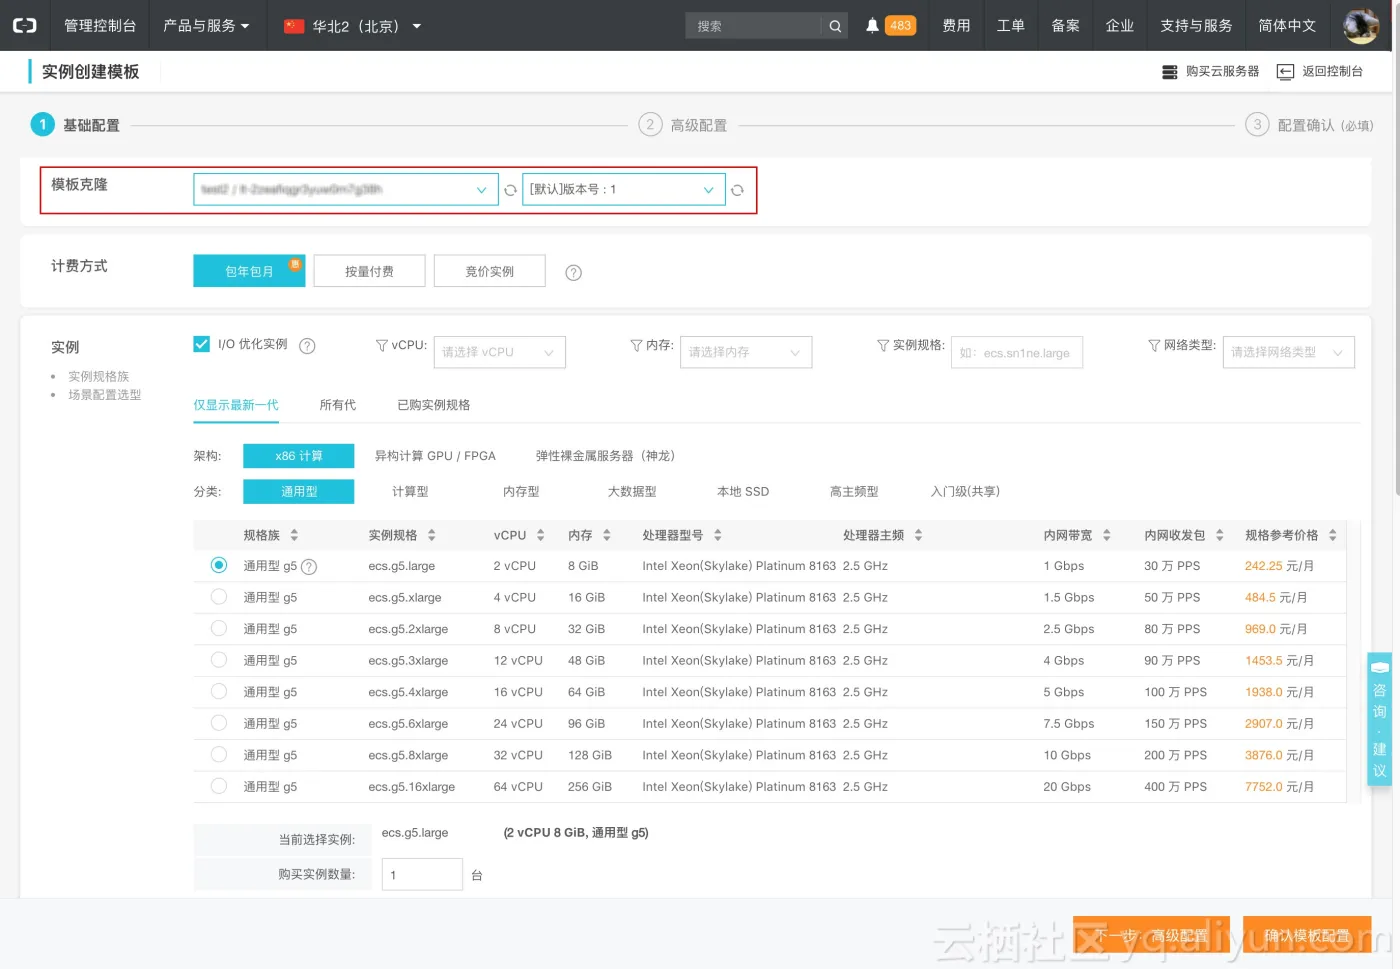Image resolution: width=1400 pixels, height=969 pixels.
Task: Click 确认模板配置 button
Action: tap(1307, 936)
